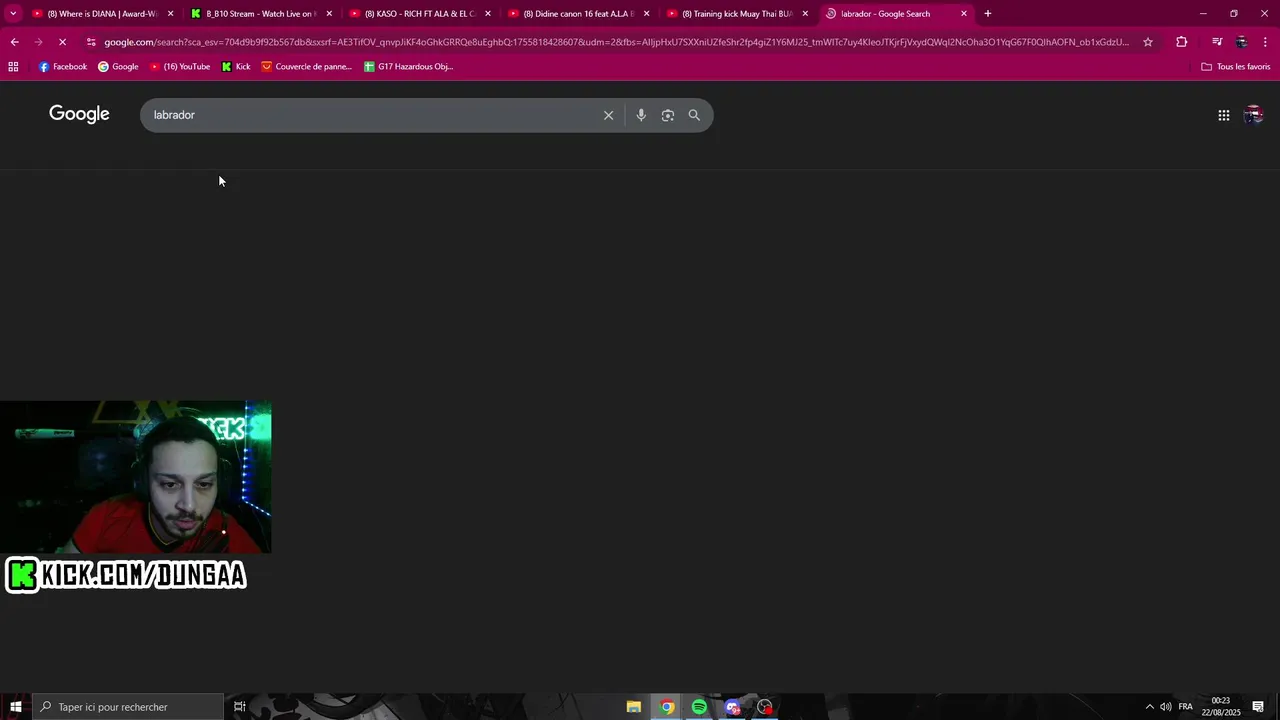The width and height of the screenshot is (1280, 720).
Task: Open Discord from taskbar
Action: click(732, 707)
